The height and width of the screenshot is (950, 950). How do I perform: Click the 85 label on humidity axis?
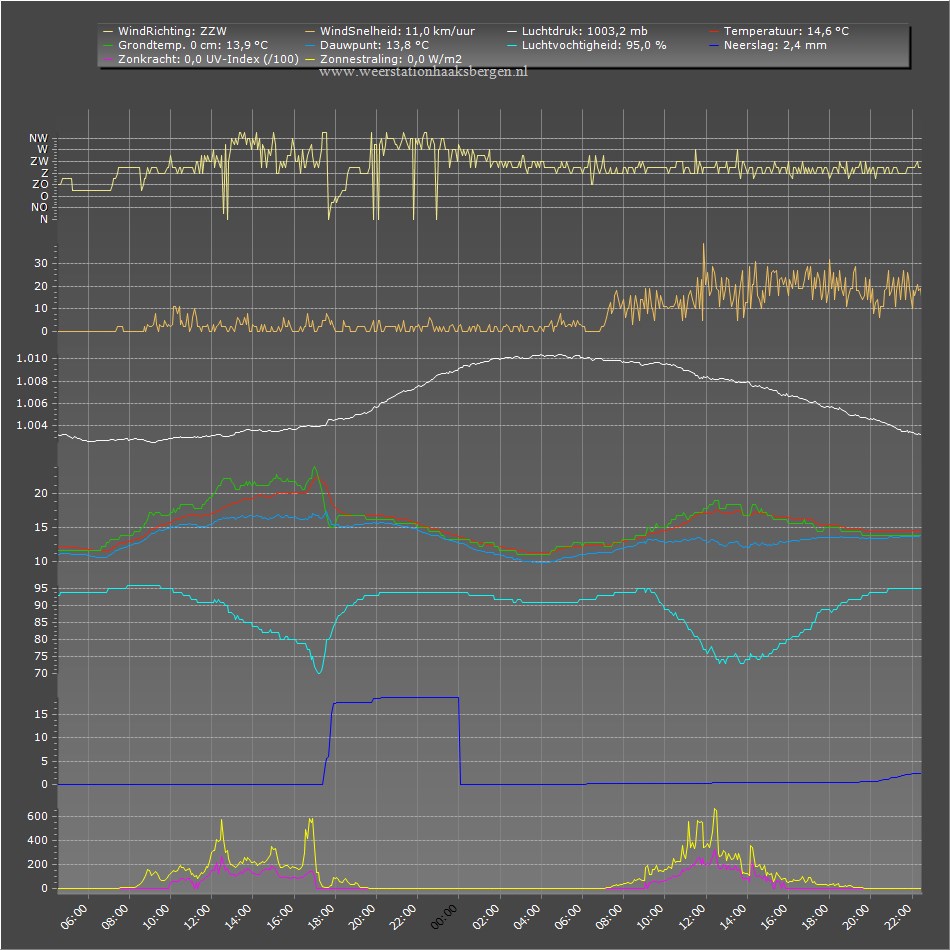(x=41, y=622)
